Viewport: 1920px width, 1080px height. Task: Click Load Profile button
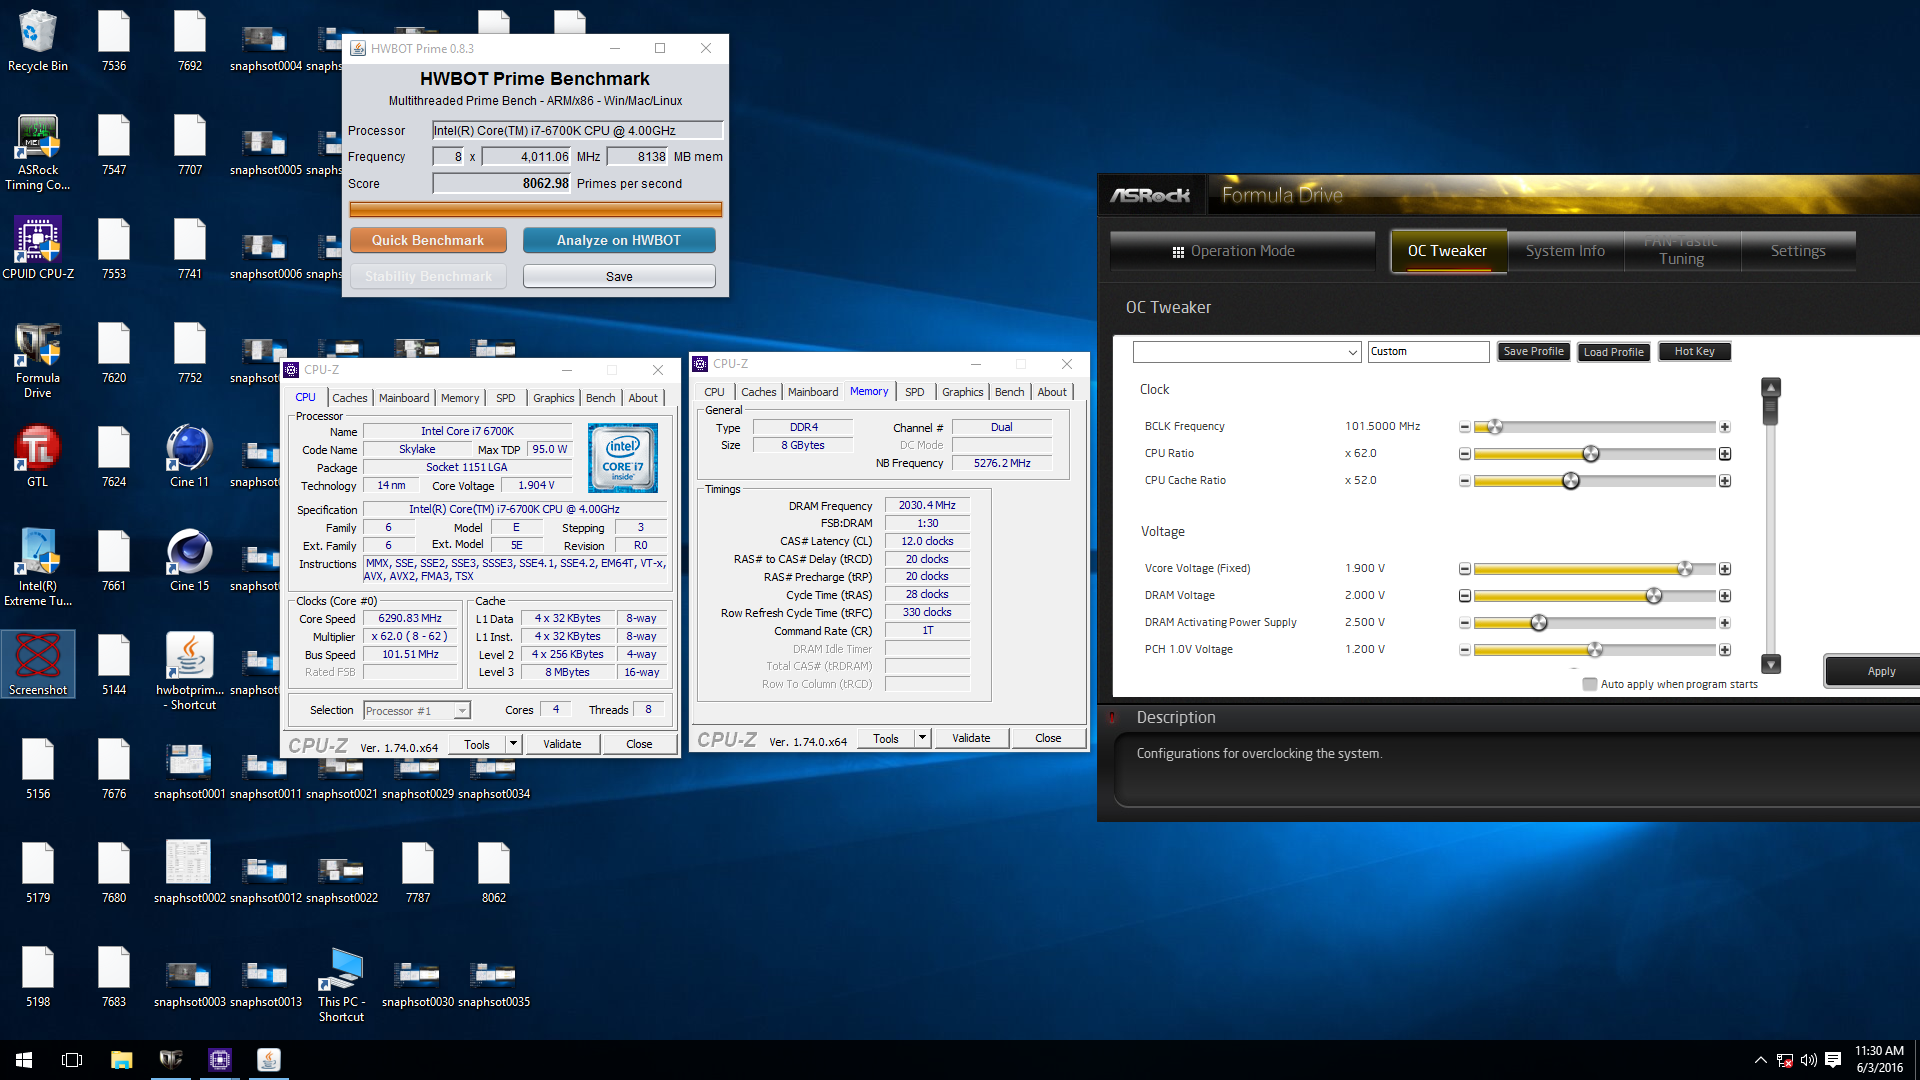[1613, 352]
